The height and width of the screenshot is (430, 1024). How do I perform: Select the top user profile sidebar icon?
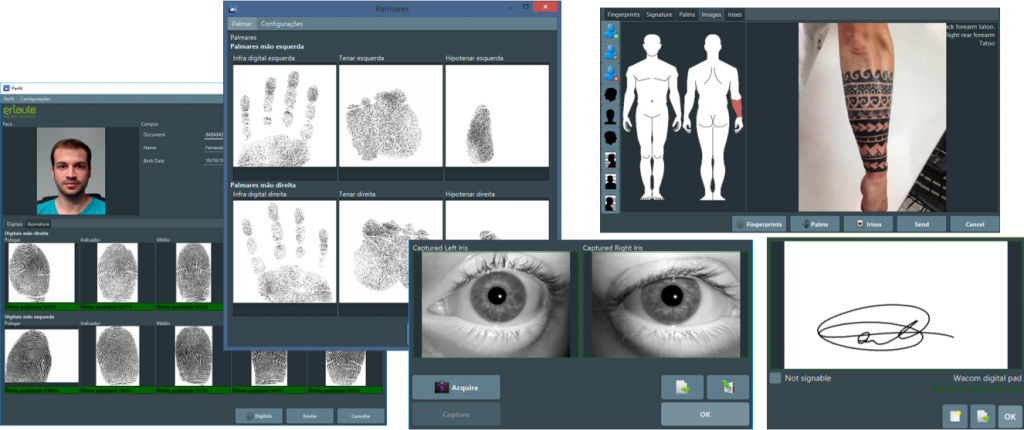pyautogui.click(x=609, y=31)
